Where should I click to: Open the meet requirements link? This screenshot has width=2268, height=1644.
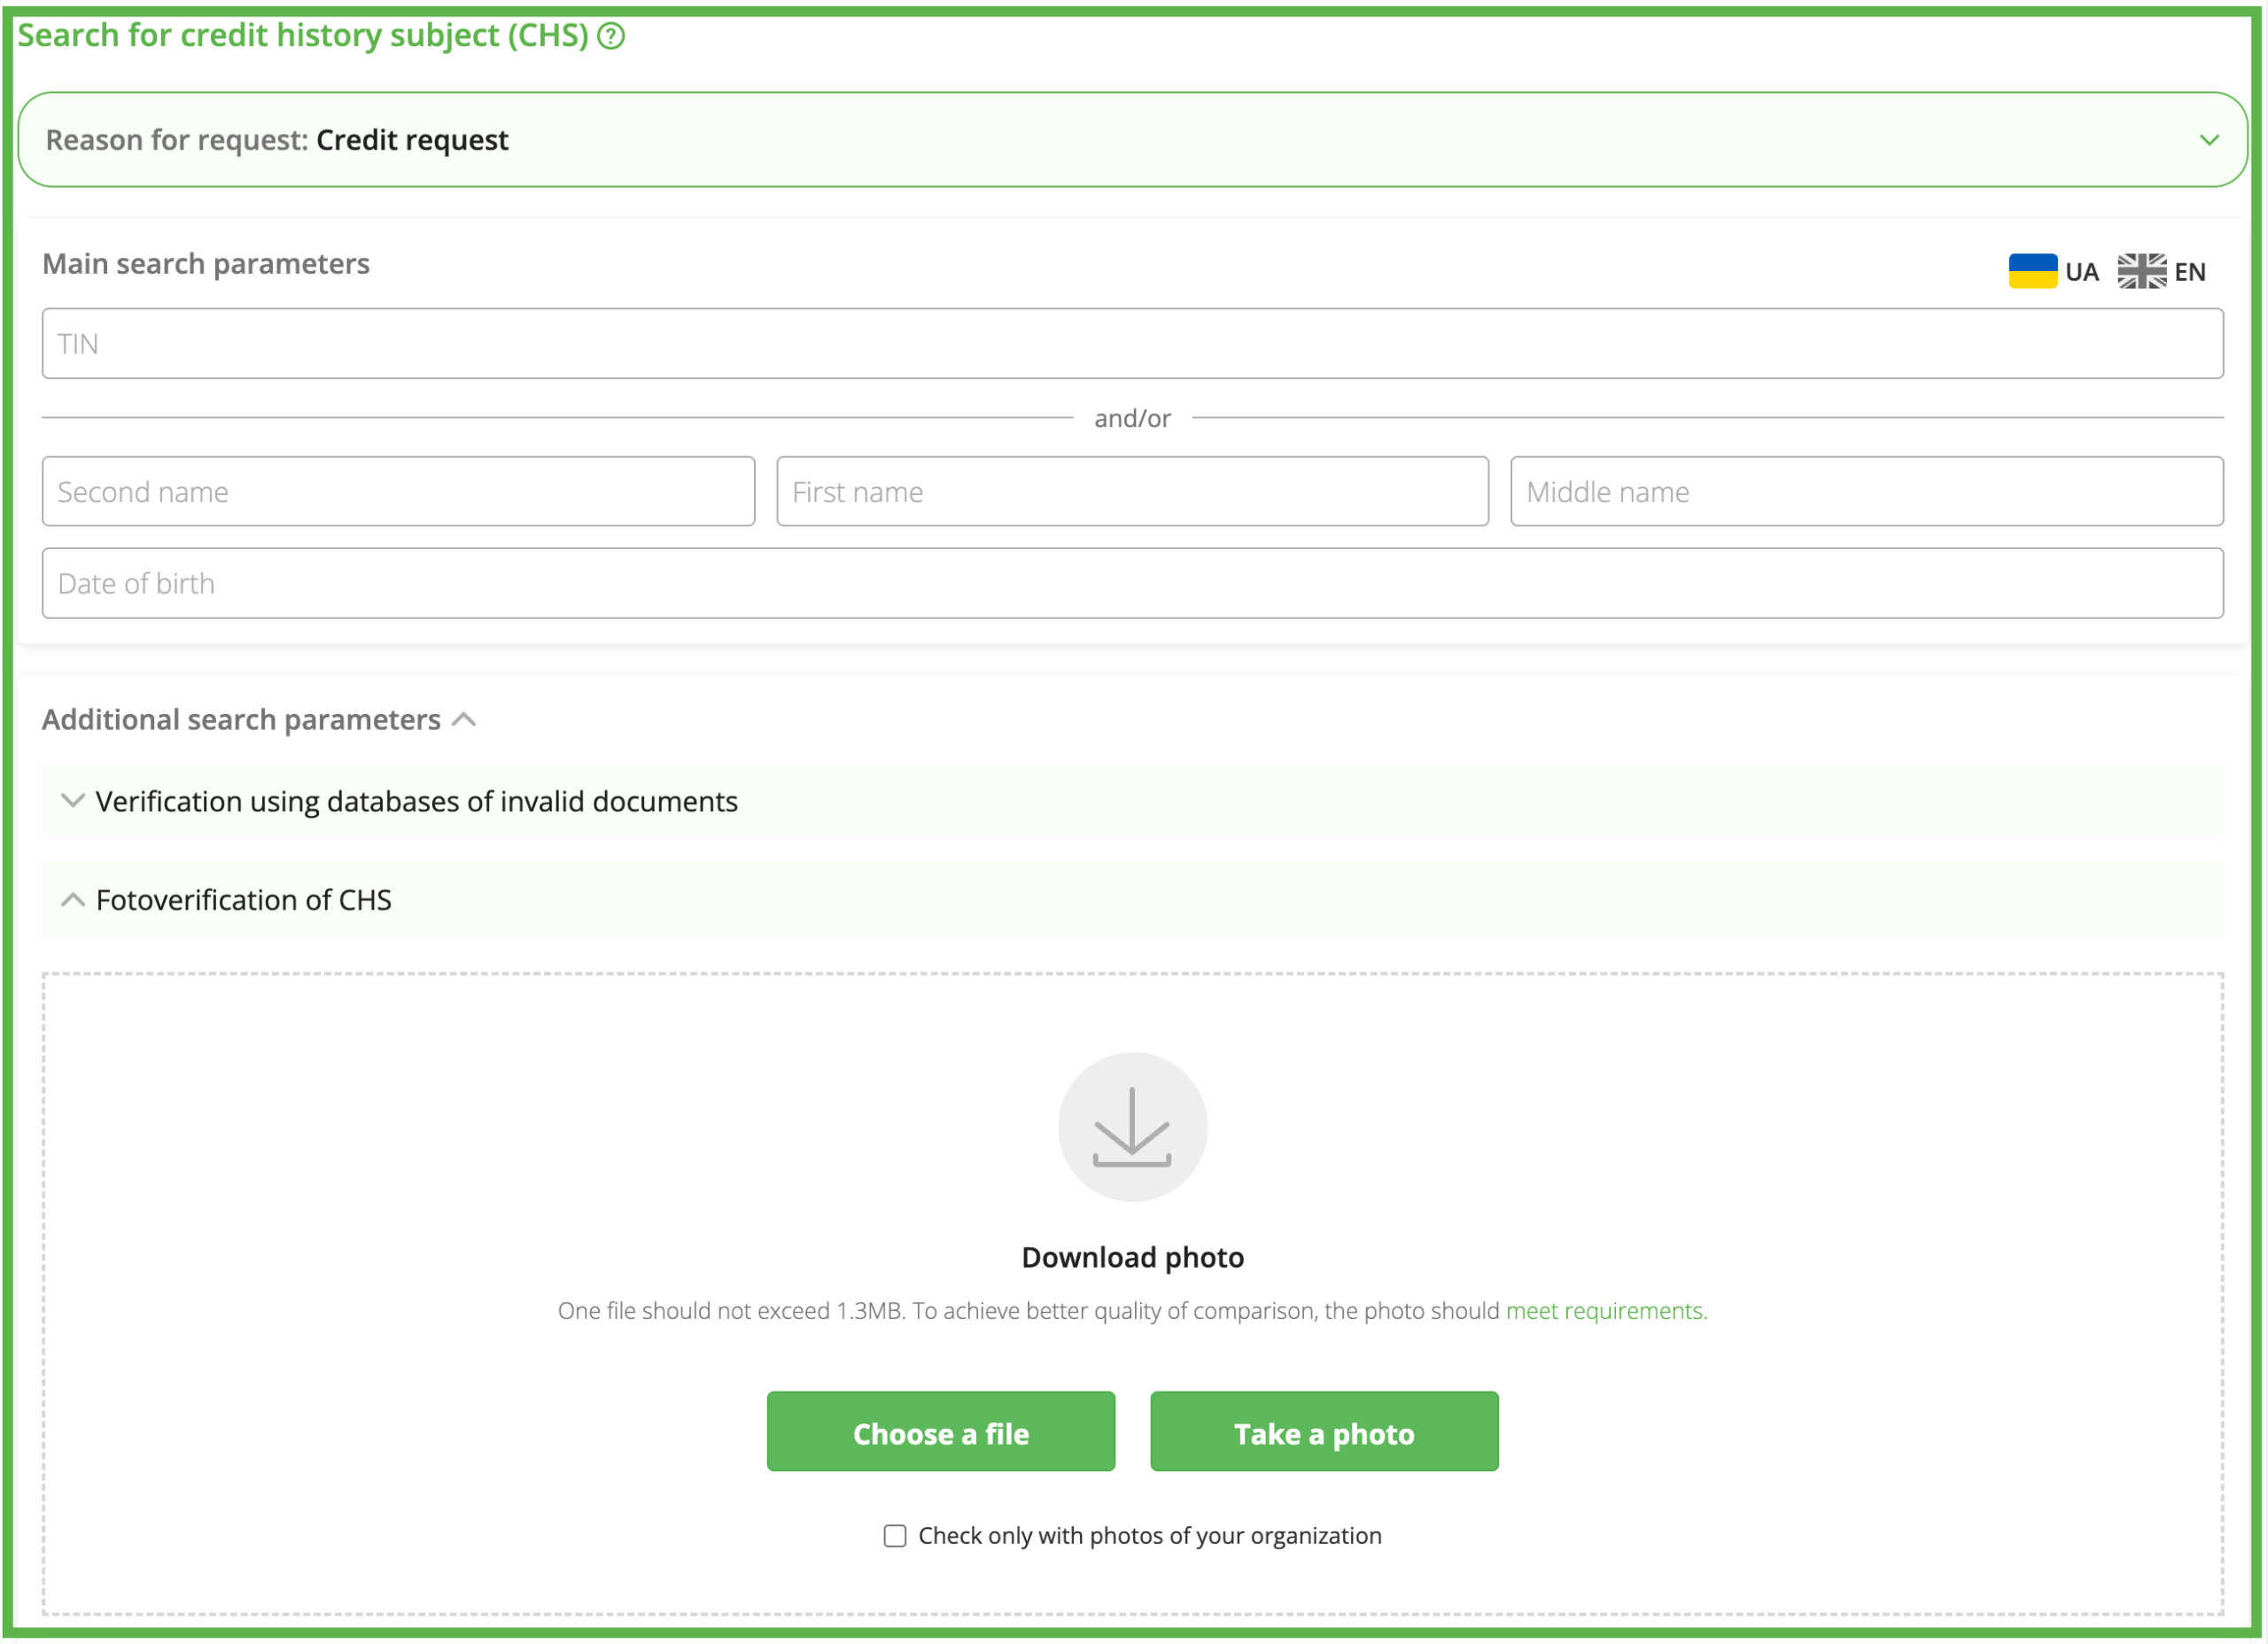[1605, 1311]
